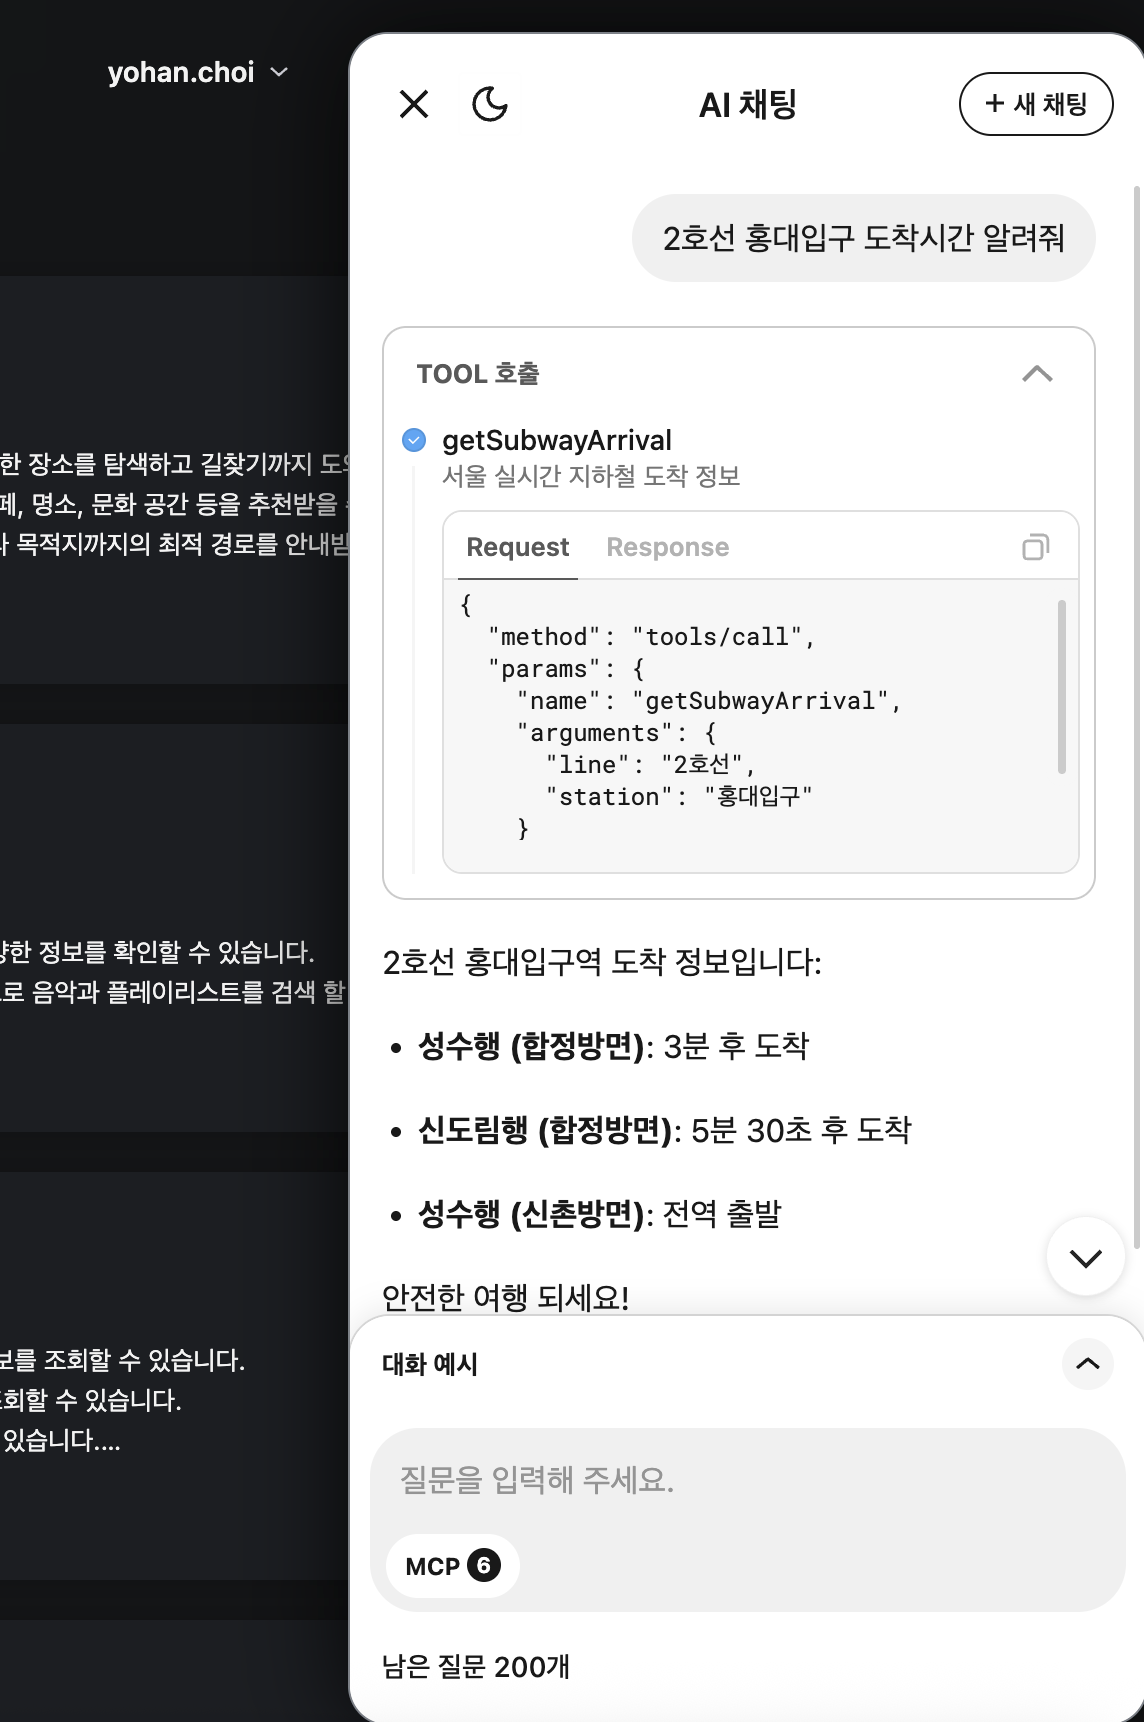
Task: Click the plus icon in 새 채팅
Action: pos(994,104)
